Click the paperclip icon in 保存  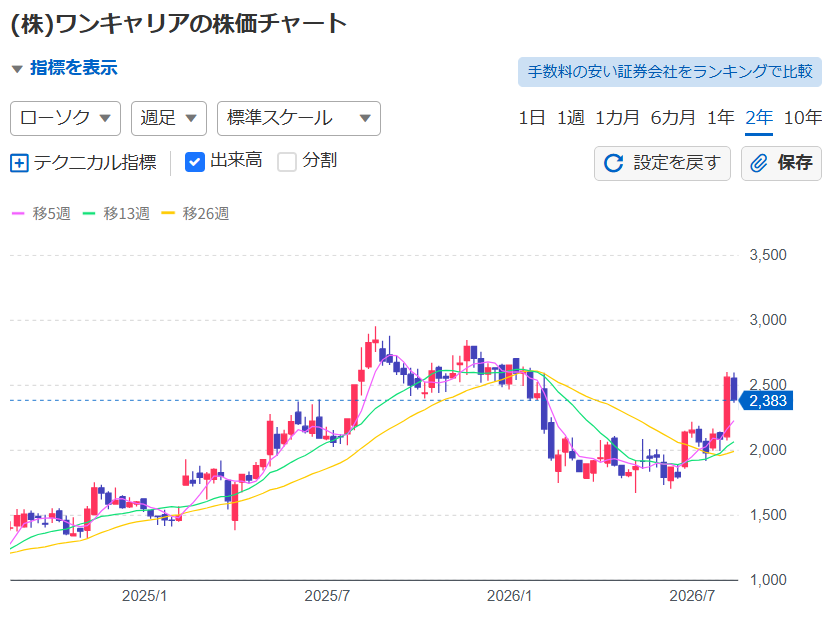(759, 163)
